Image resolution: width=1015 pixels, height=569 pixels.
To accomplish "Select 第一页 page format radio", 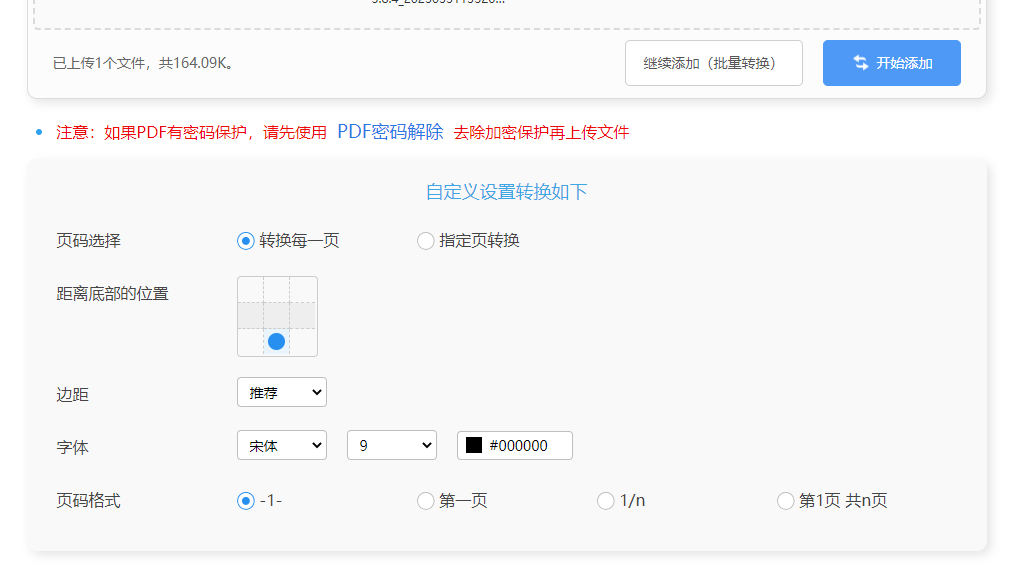I will point(425,500).
